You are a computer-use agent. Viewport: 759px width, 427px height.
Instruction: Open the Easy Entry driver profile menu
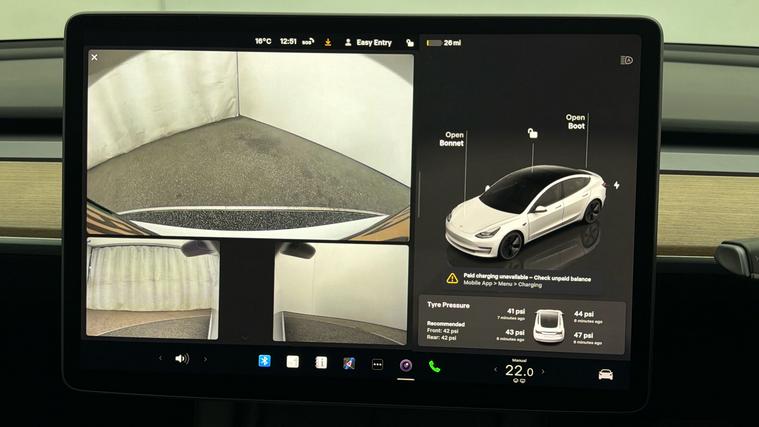367,43
